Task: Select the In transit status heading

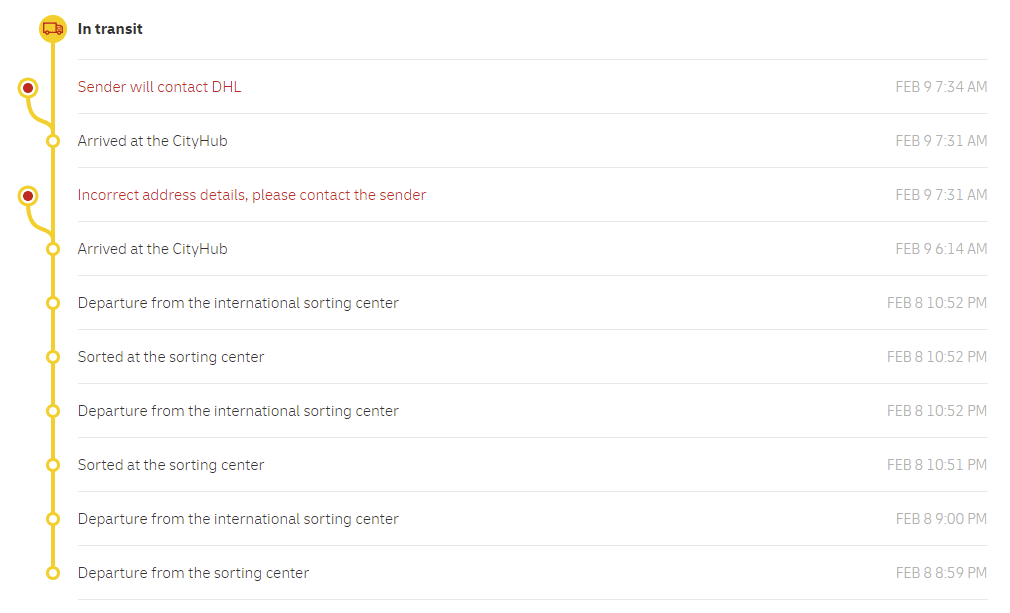Action: point(110,29)
